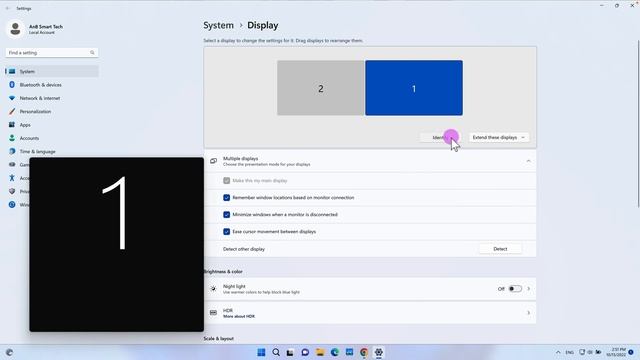Screen dimensions: 640x360
Task: Click the ENG language indicator
Action: [x=569, y=352]
